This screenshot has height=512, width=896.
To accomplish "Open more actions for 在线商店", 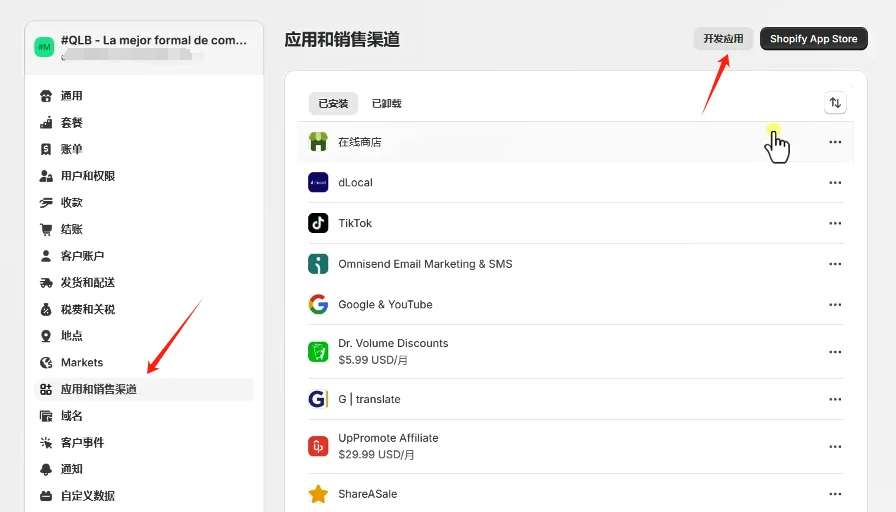I will 835,142.
